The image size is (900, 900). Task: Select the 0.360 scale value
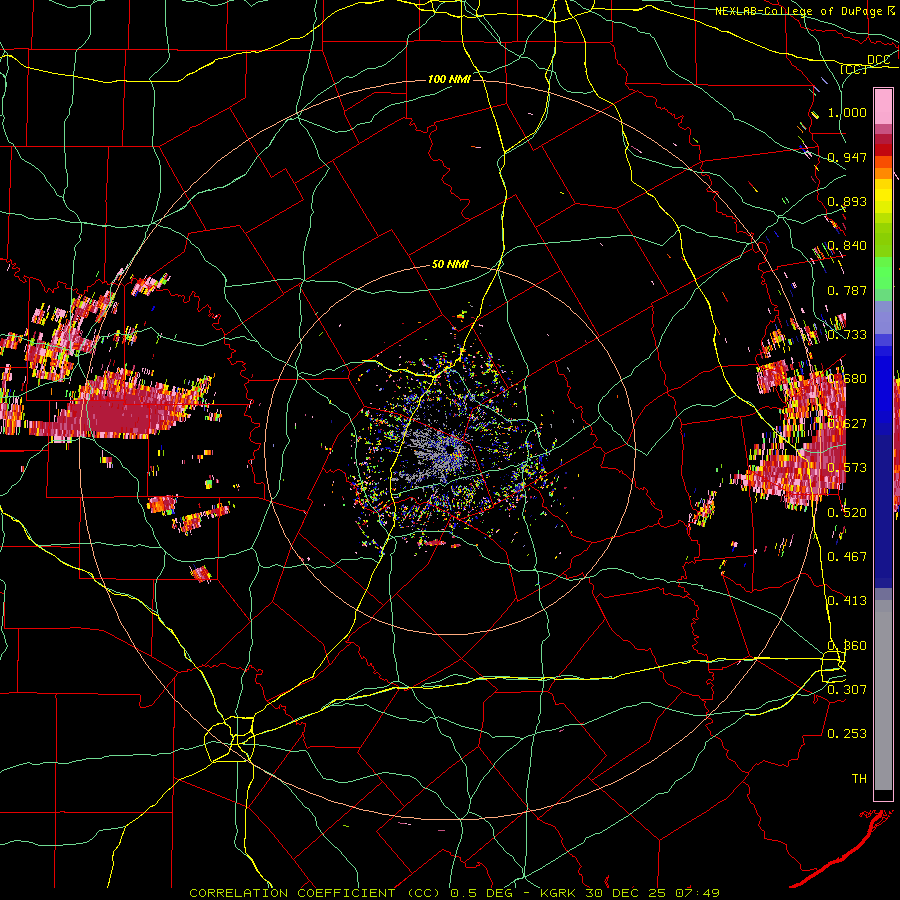(x=847, y=646)
